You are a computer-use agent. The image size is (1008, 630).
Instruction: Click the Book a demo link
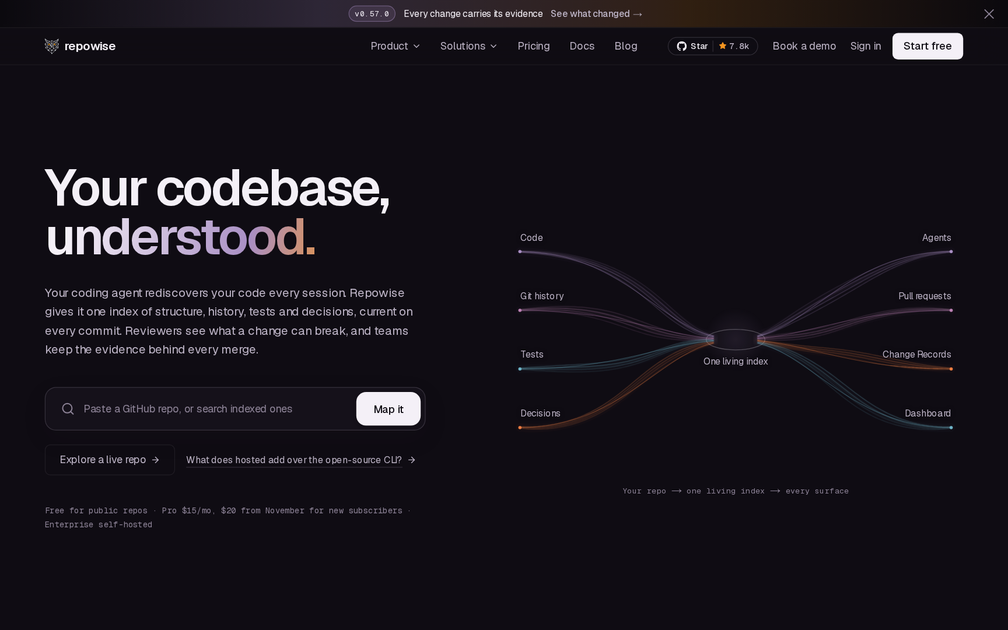pos(804,46)
